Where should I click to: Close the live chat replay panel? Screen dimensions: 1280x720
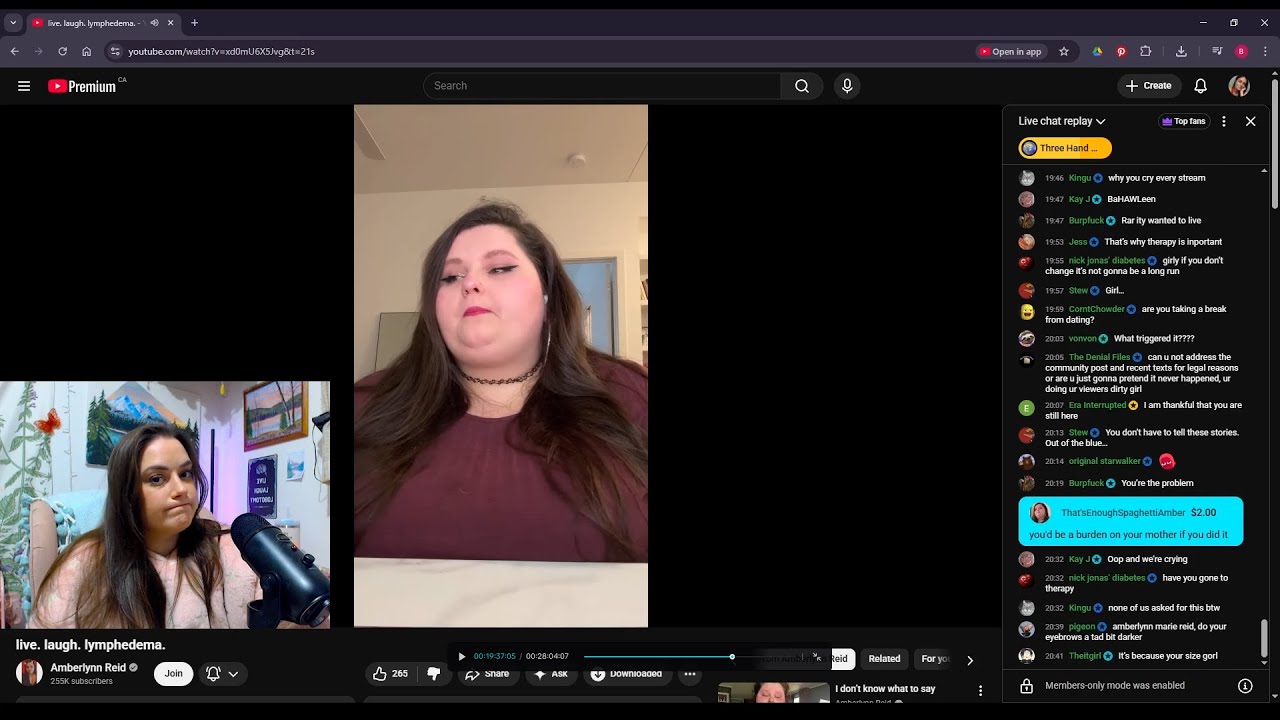[1250, 121]
